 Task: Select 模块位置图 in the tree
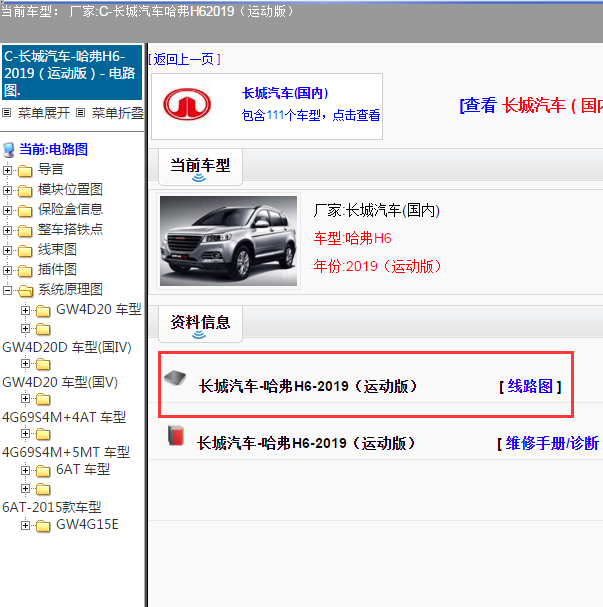click(70, 190)
